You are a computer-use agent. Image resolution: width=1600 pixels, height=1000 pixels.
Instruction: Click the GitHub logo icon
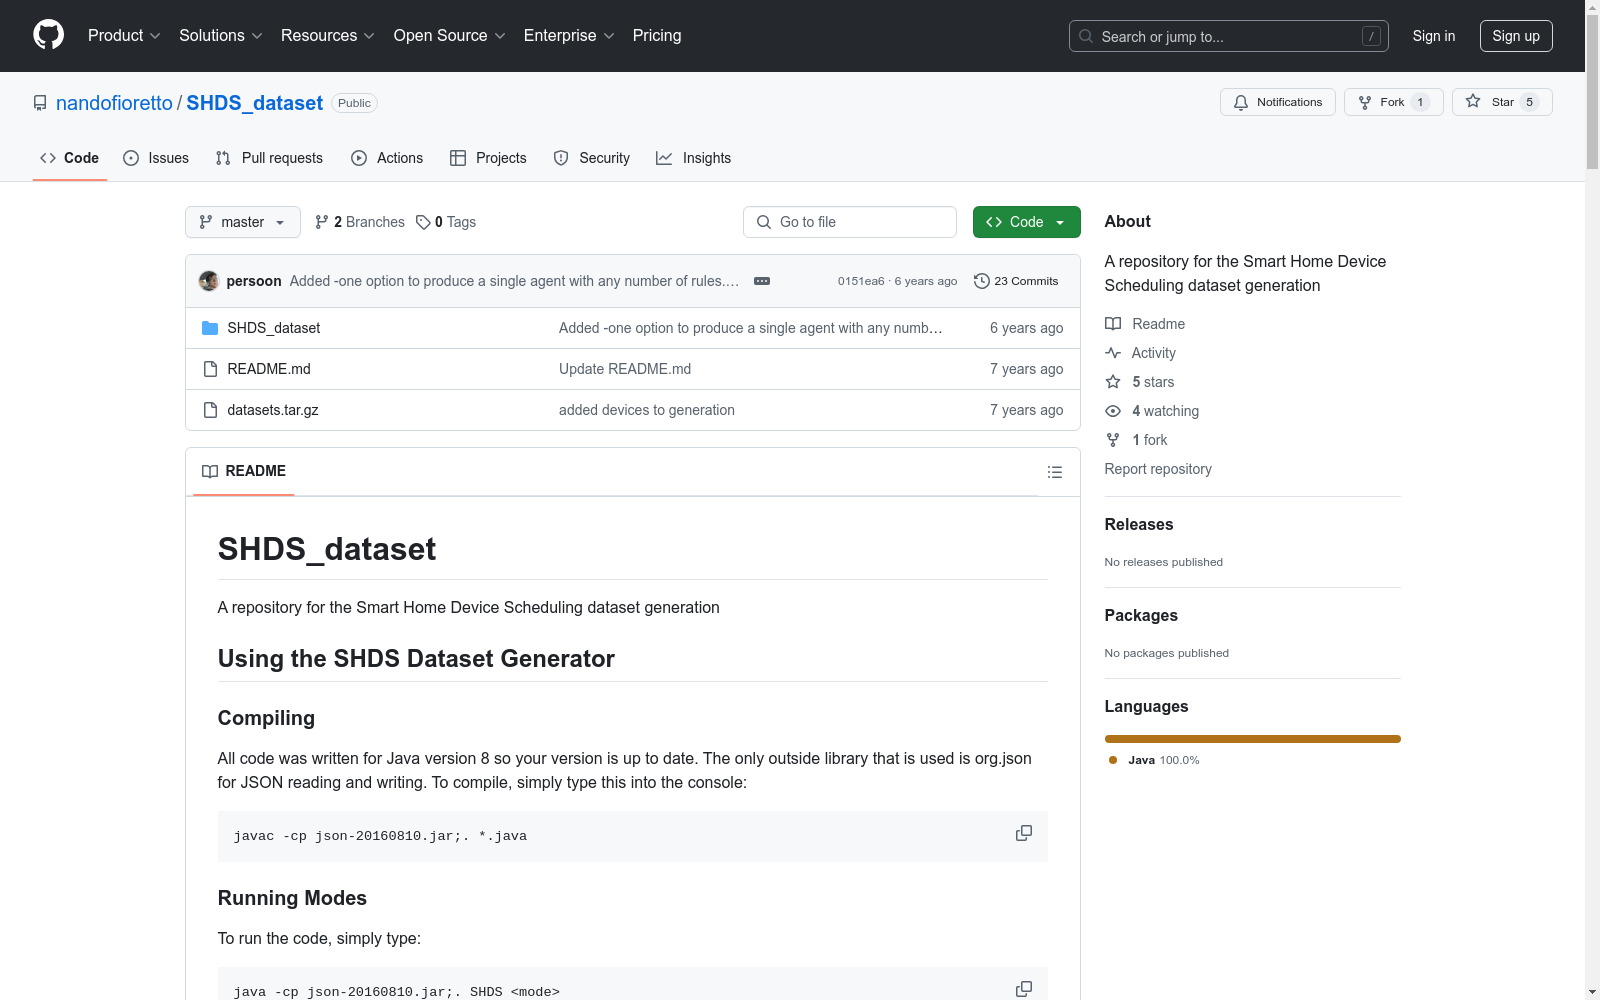point(48,35)
